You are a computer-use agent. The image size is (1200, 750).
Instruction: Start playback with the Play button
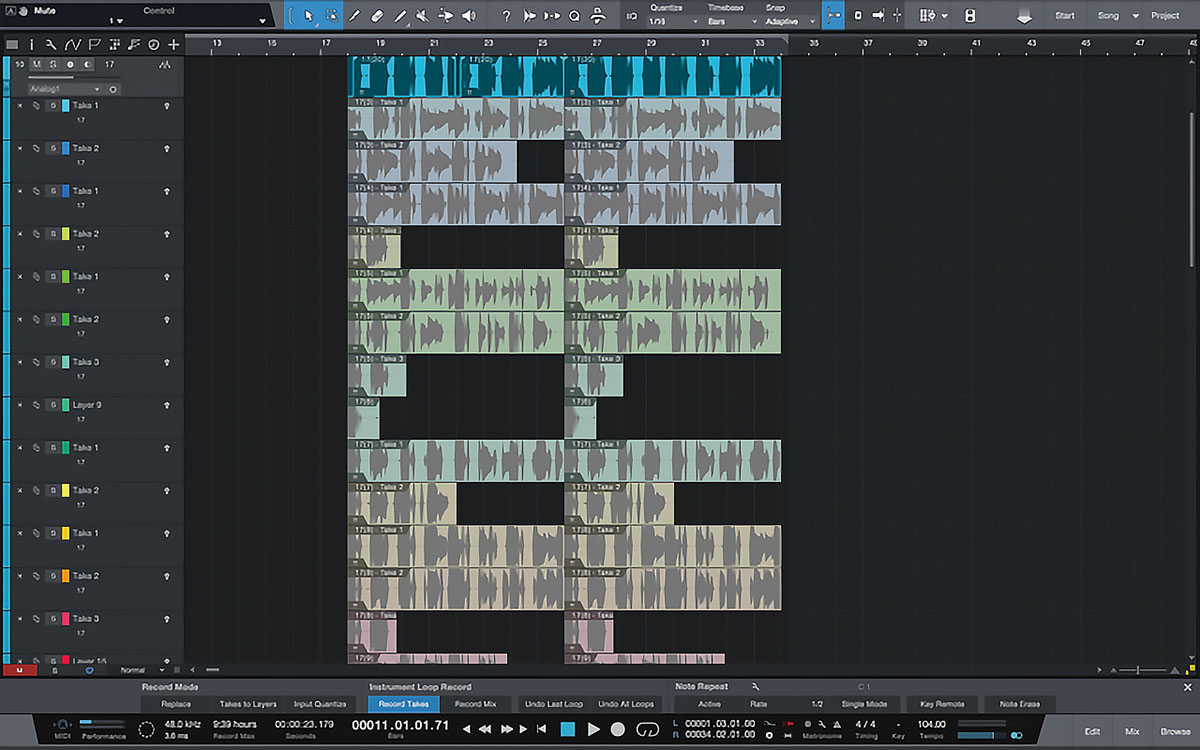594,729
